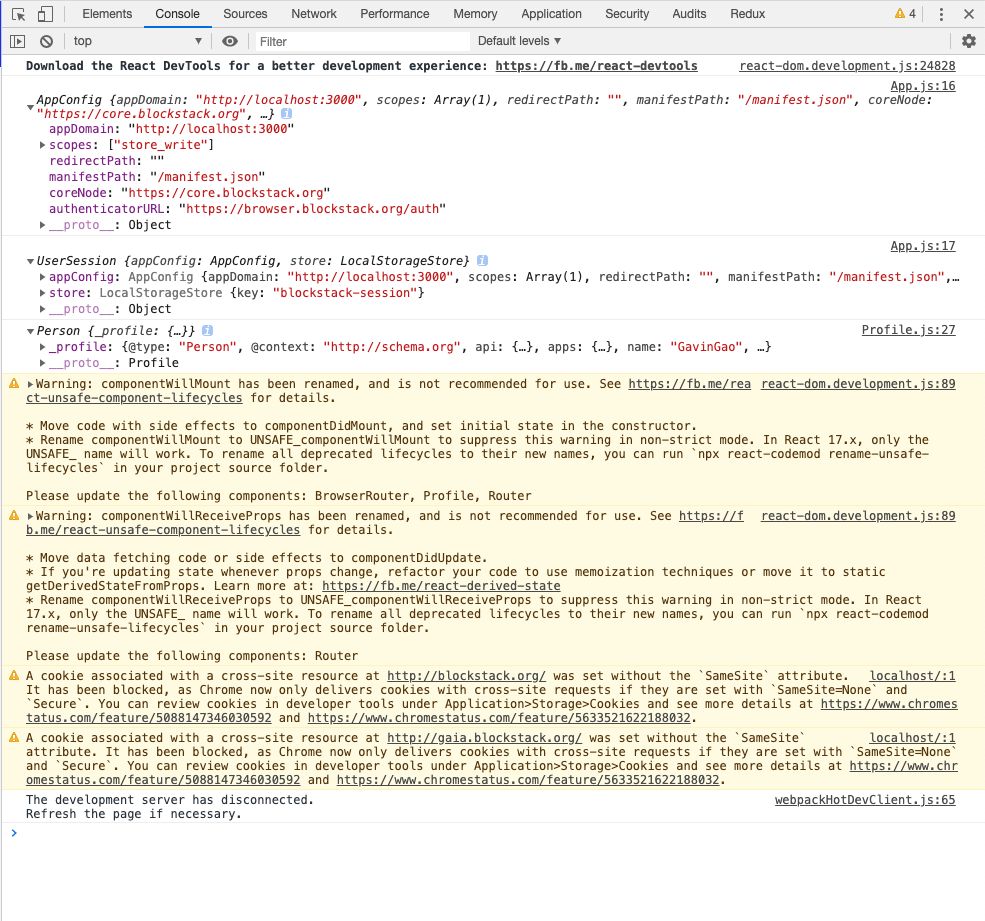Open source link webpackHotDevClient.js:65
985x921 pixels.
point(865,800)
